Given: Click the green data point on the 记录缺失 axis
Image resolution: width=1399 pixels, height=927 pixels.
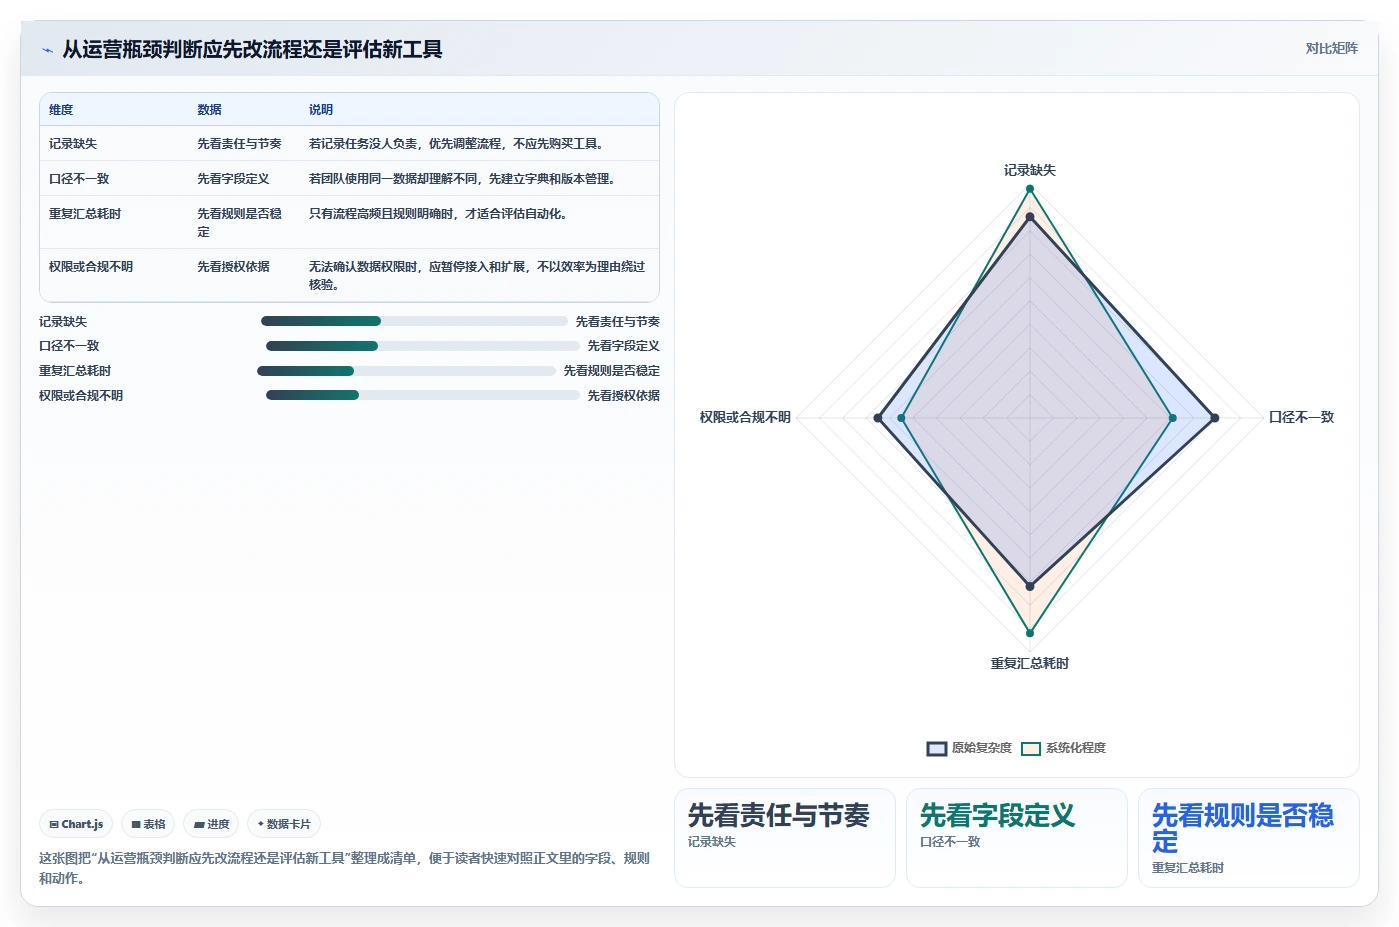Looking at the screenshot, I should 1030,188.
